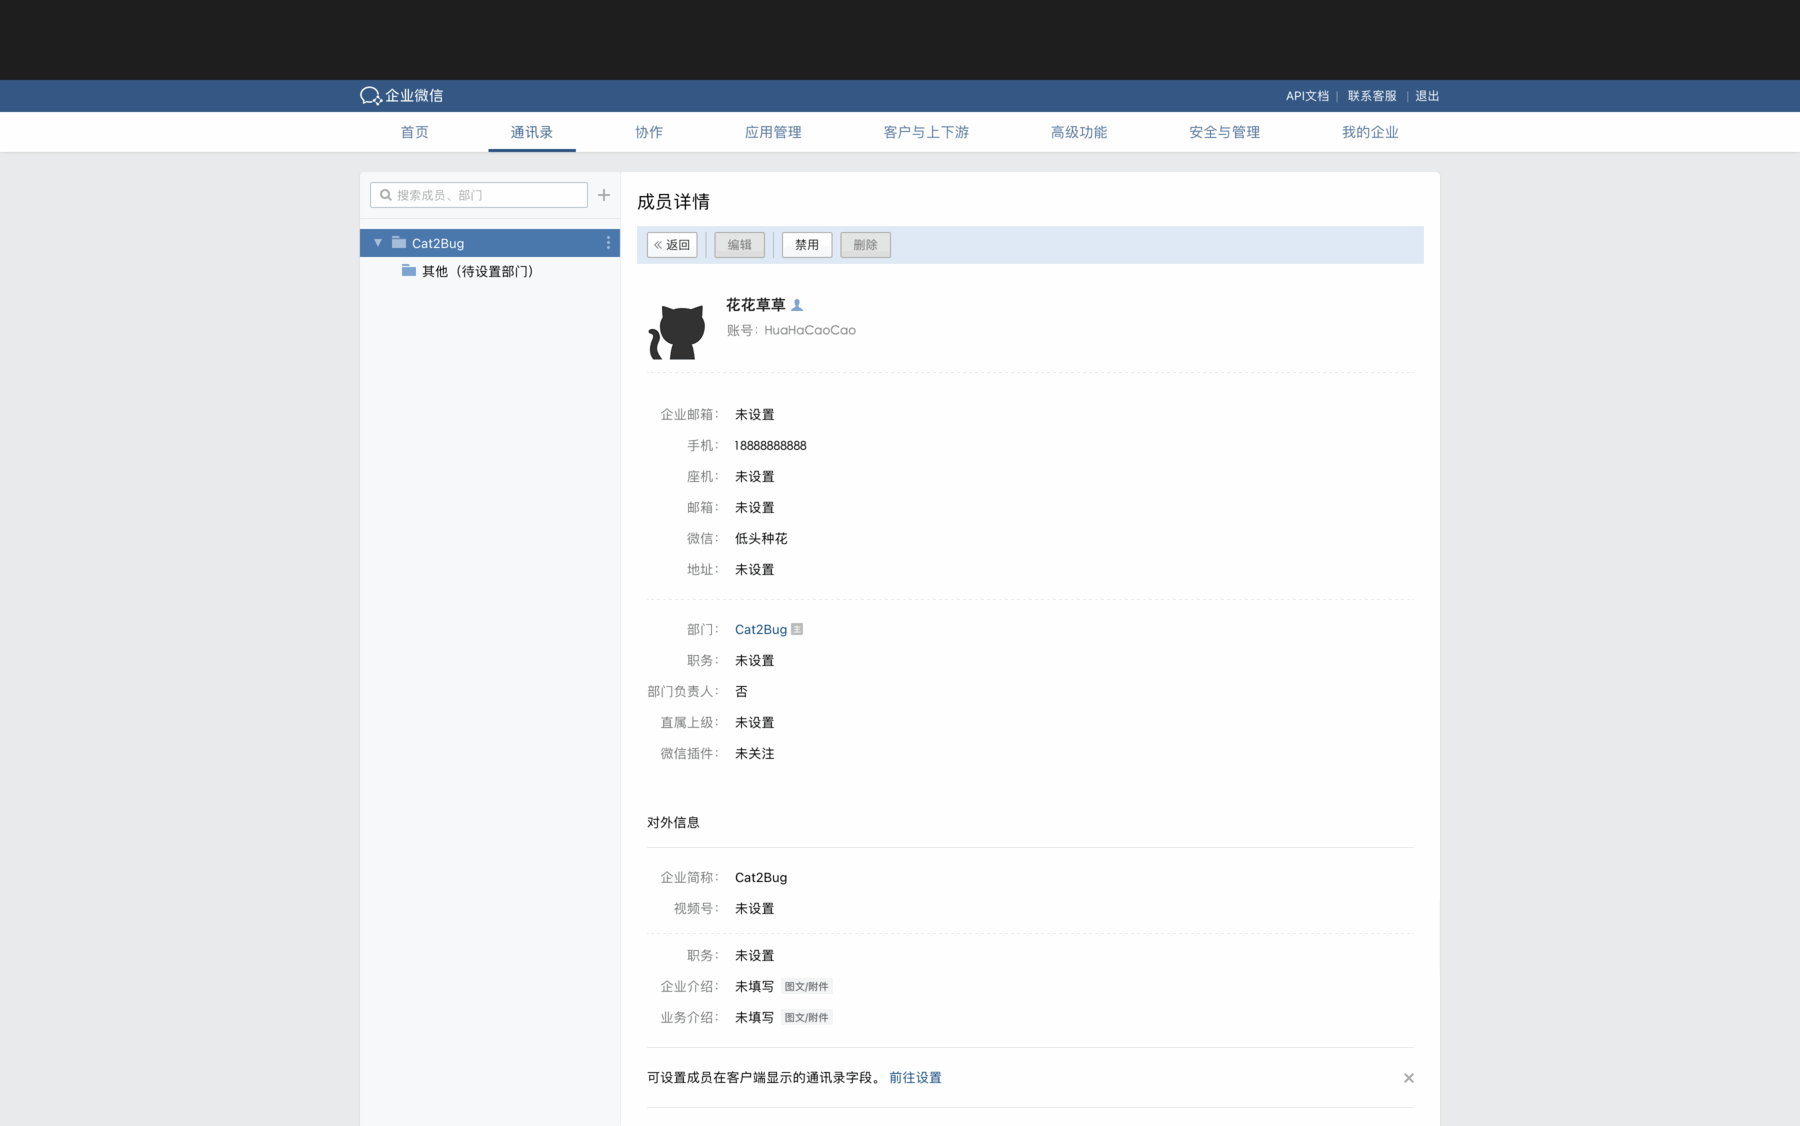
Task: Click the 花花草草 cat avatar
Action: click(677, 331)
